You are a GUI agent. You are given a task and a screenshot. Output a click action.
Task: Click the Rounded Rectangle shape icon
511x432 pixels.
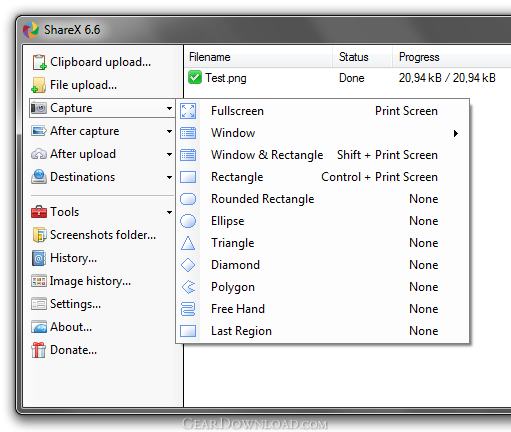[188, 199]
